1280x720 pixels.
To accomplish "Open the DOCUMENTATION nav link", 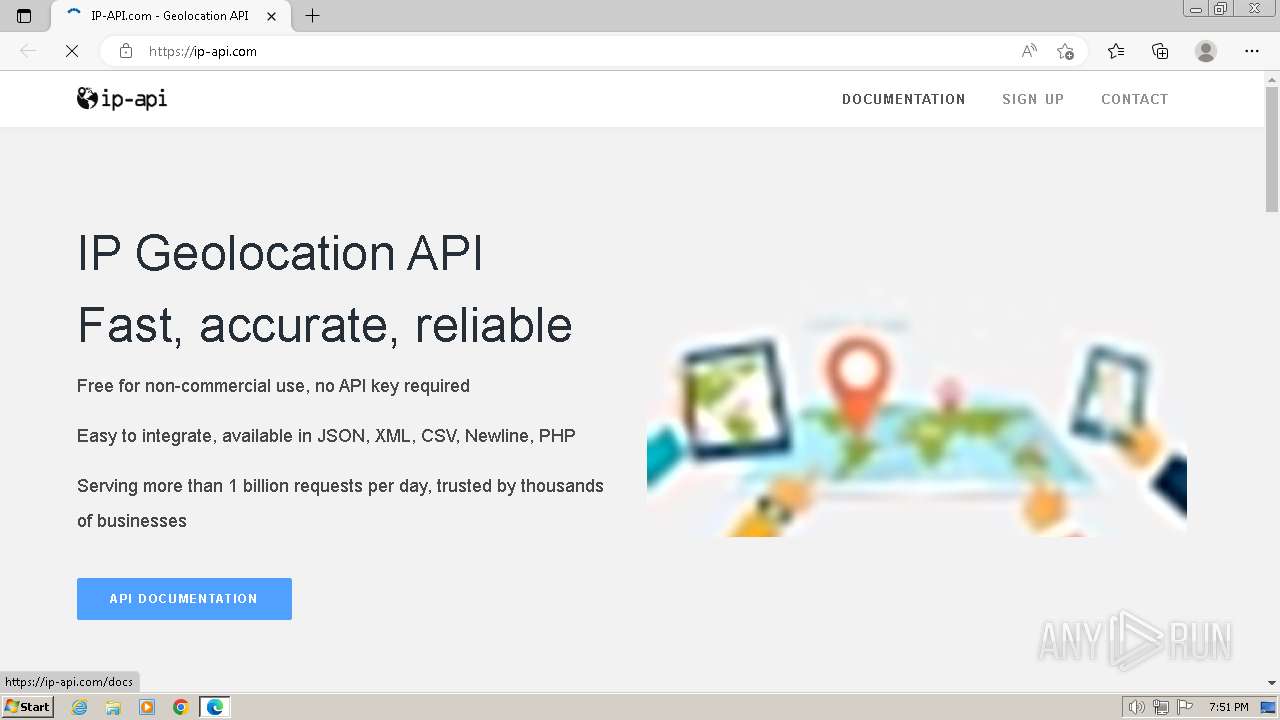I will point(904,99).
